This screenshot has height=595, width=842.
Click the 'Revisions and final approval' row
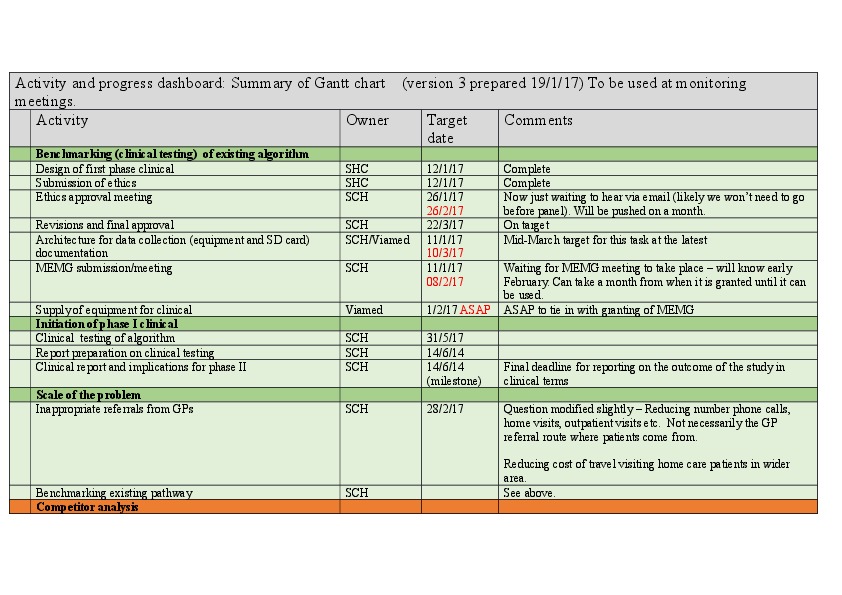105,225
